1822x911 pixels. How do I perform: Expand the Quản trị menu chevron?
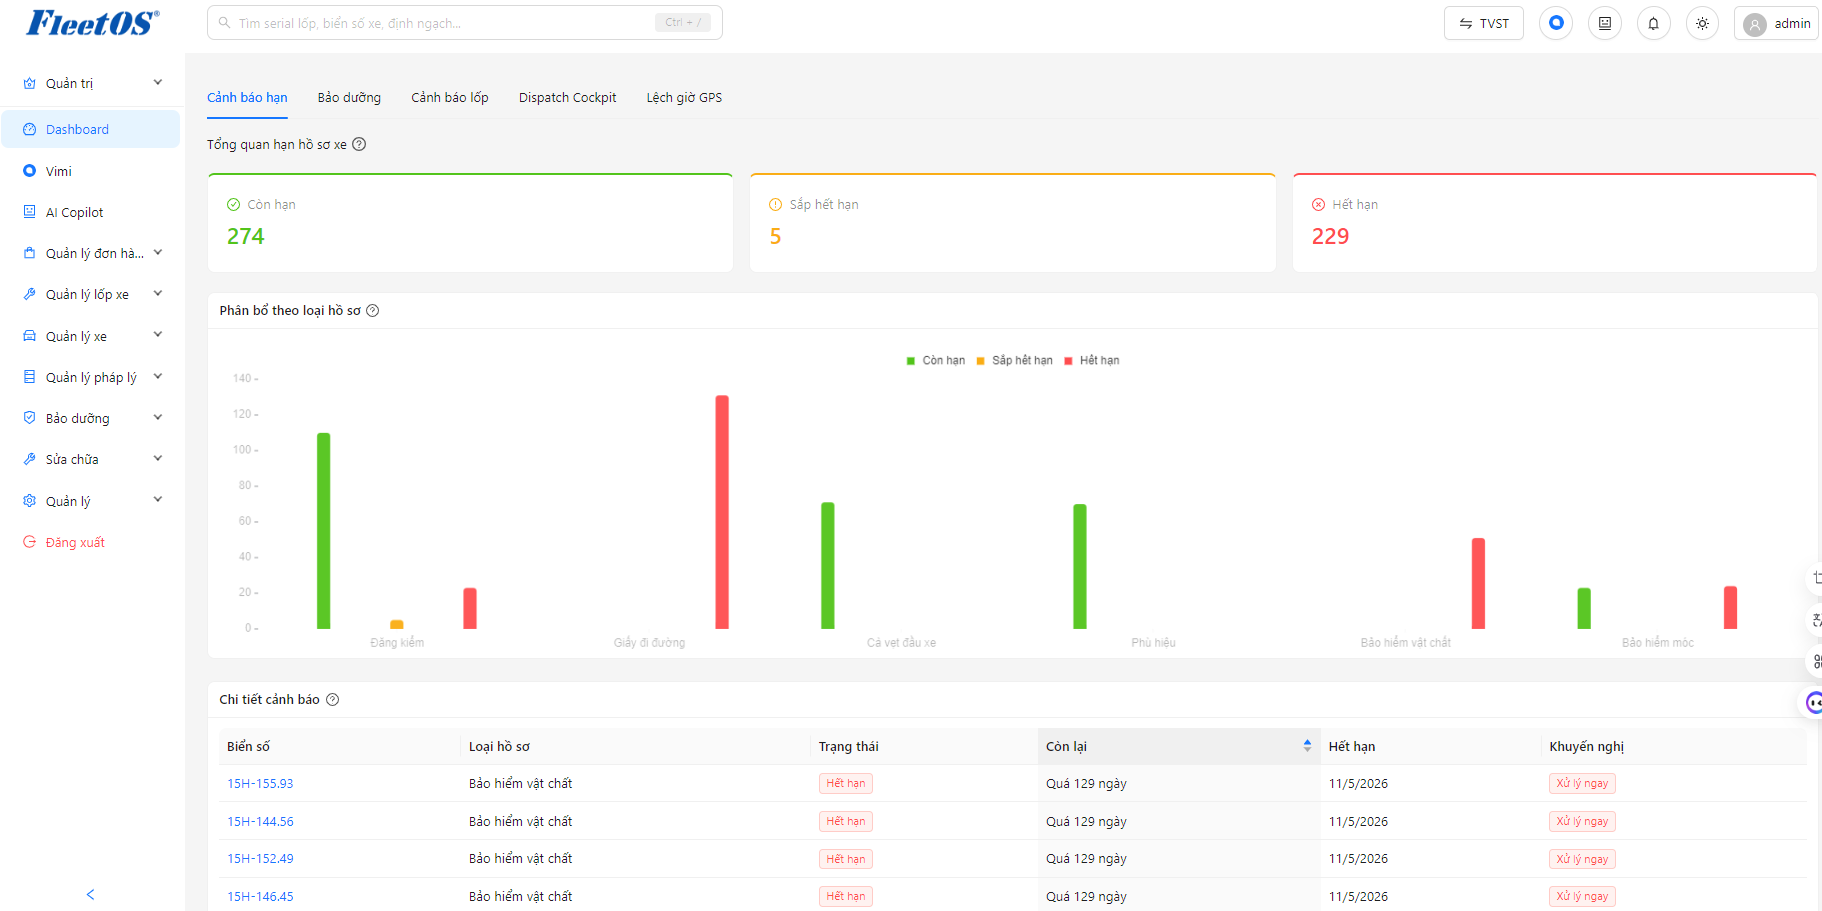point(158,83)
